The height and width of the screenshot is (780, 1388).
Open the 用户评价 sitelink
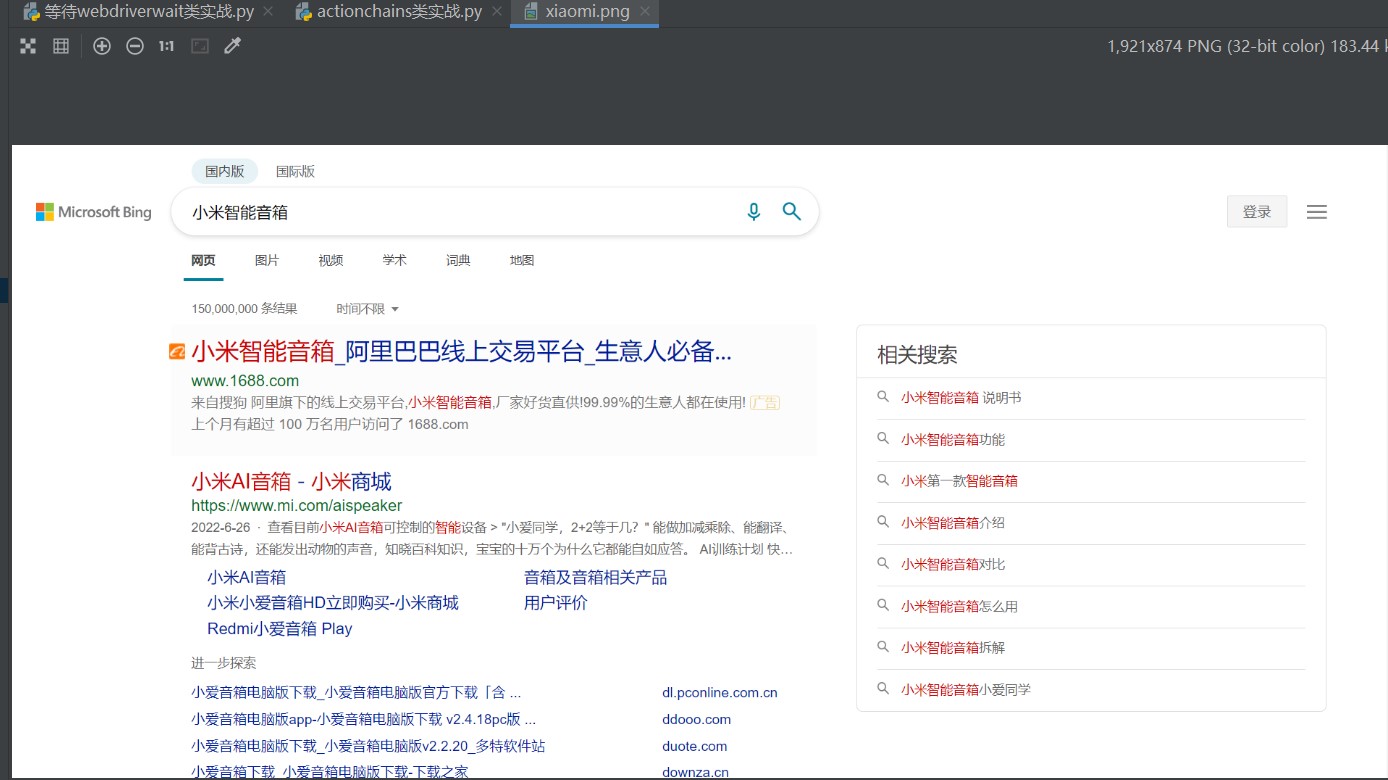coord(556,603)
